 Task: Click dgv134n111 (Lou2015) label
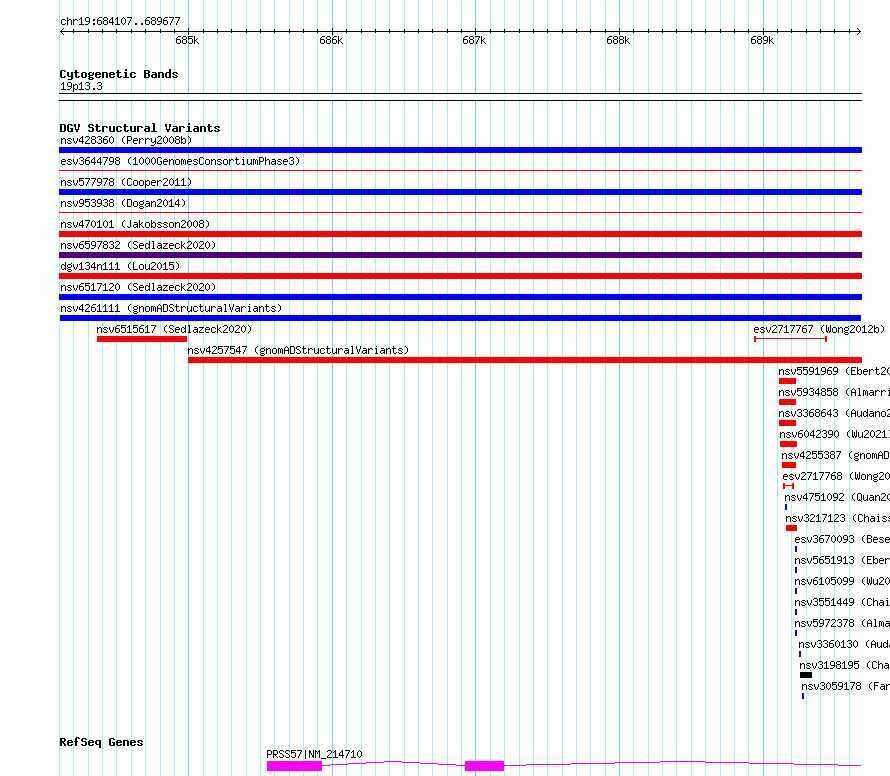(120, 266)
